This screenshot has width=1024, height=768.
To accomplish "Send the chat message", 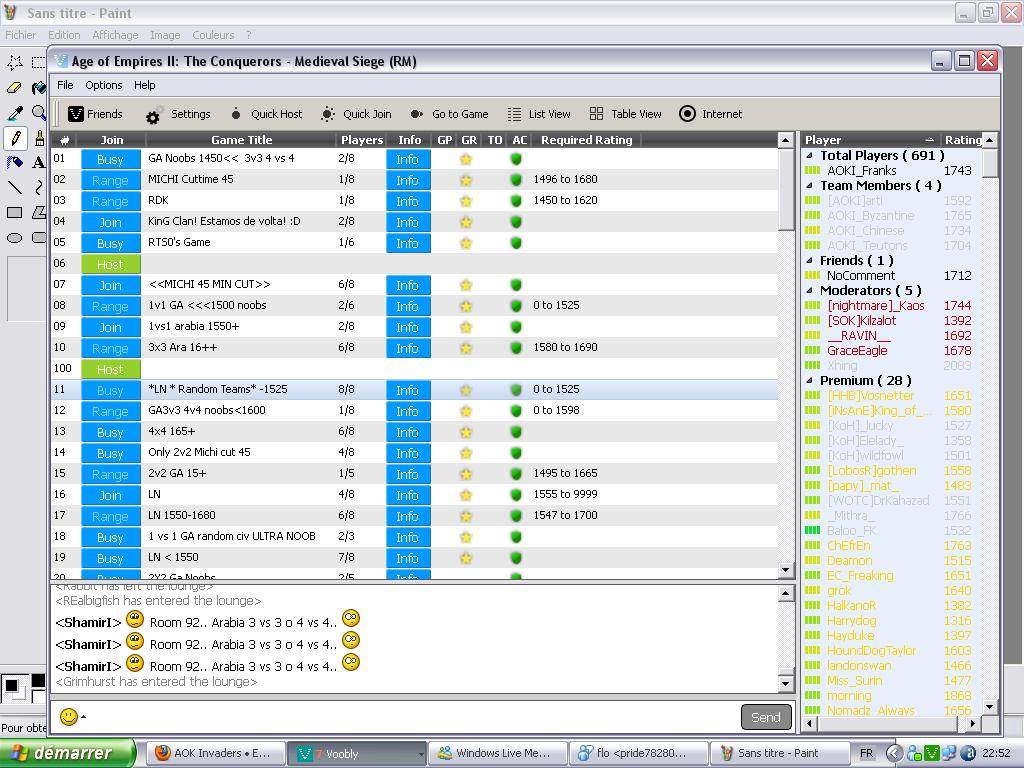I will click(765, 717).
